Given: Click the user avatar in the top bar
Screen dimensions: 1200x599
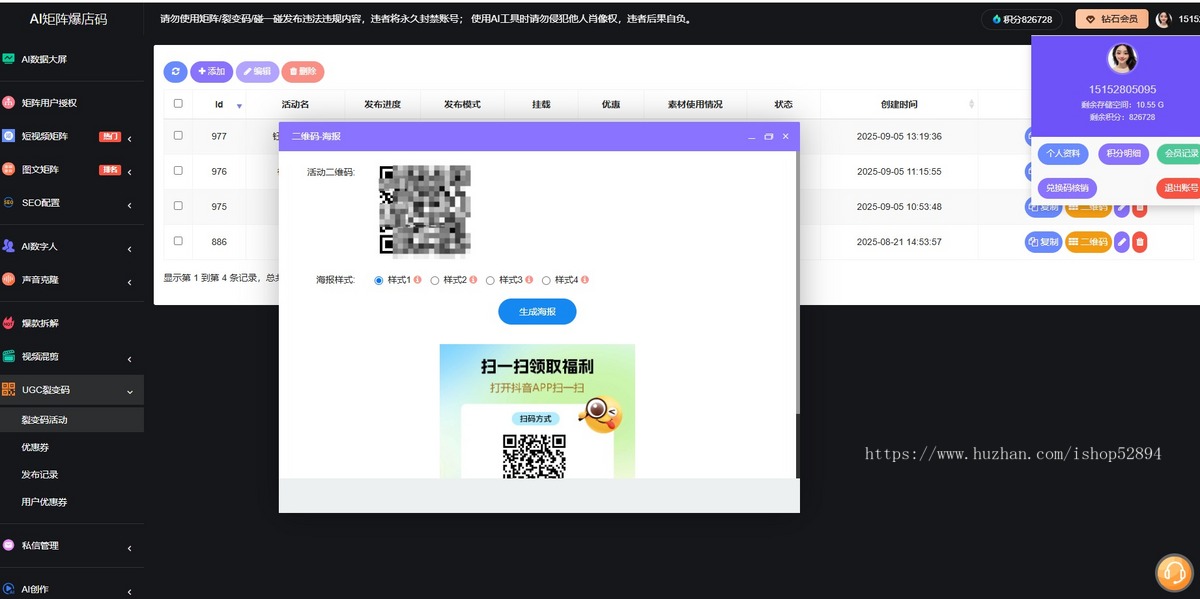Looking at the screenshot, I should (1163, 19).
